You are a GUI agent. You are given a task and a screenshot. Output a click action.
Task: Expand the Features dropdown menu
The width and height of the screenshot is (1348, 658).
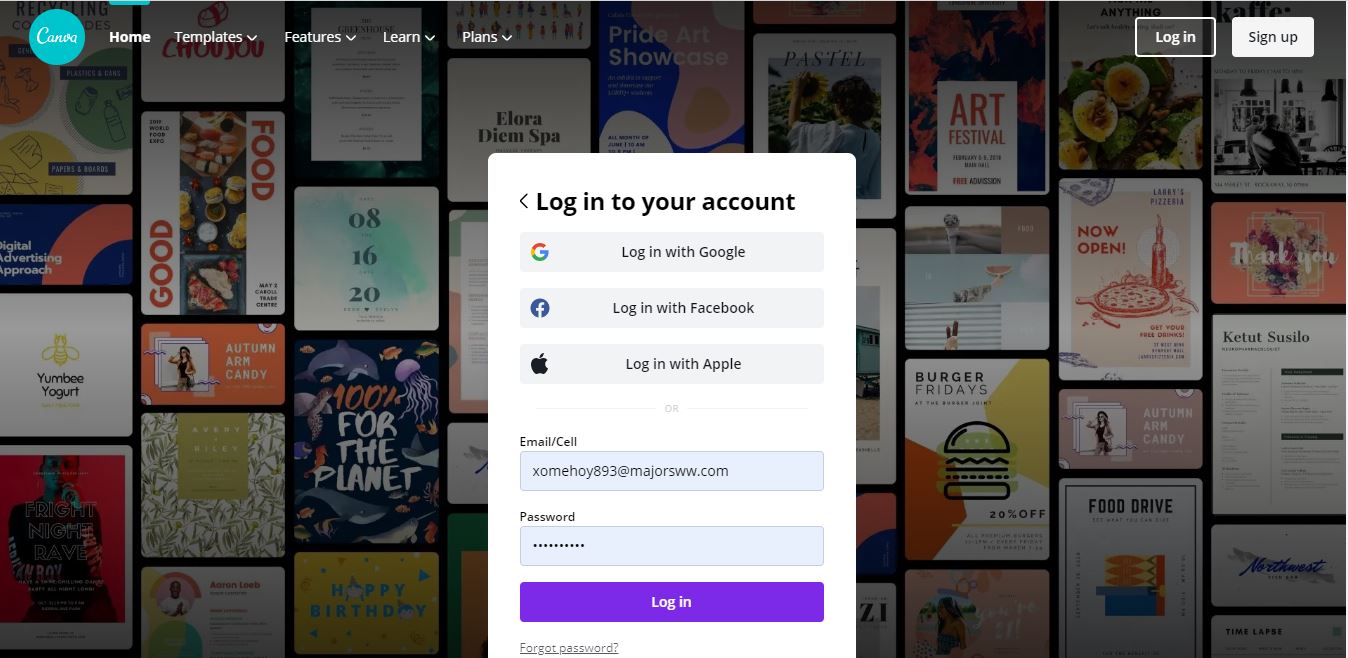[320, 37]
